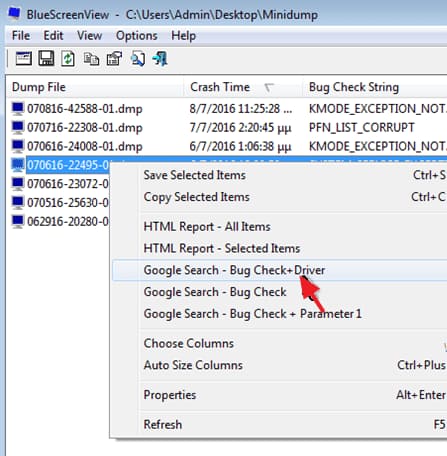This screenshot has height=456, width=447.
Task: Open the Help menu
Action: [x=183, y=35]
